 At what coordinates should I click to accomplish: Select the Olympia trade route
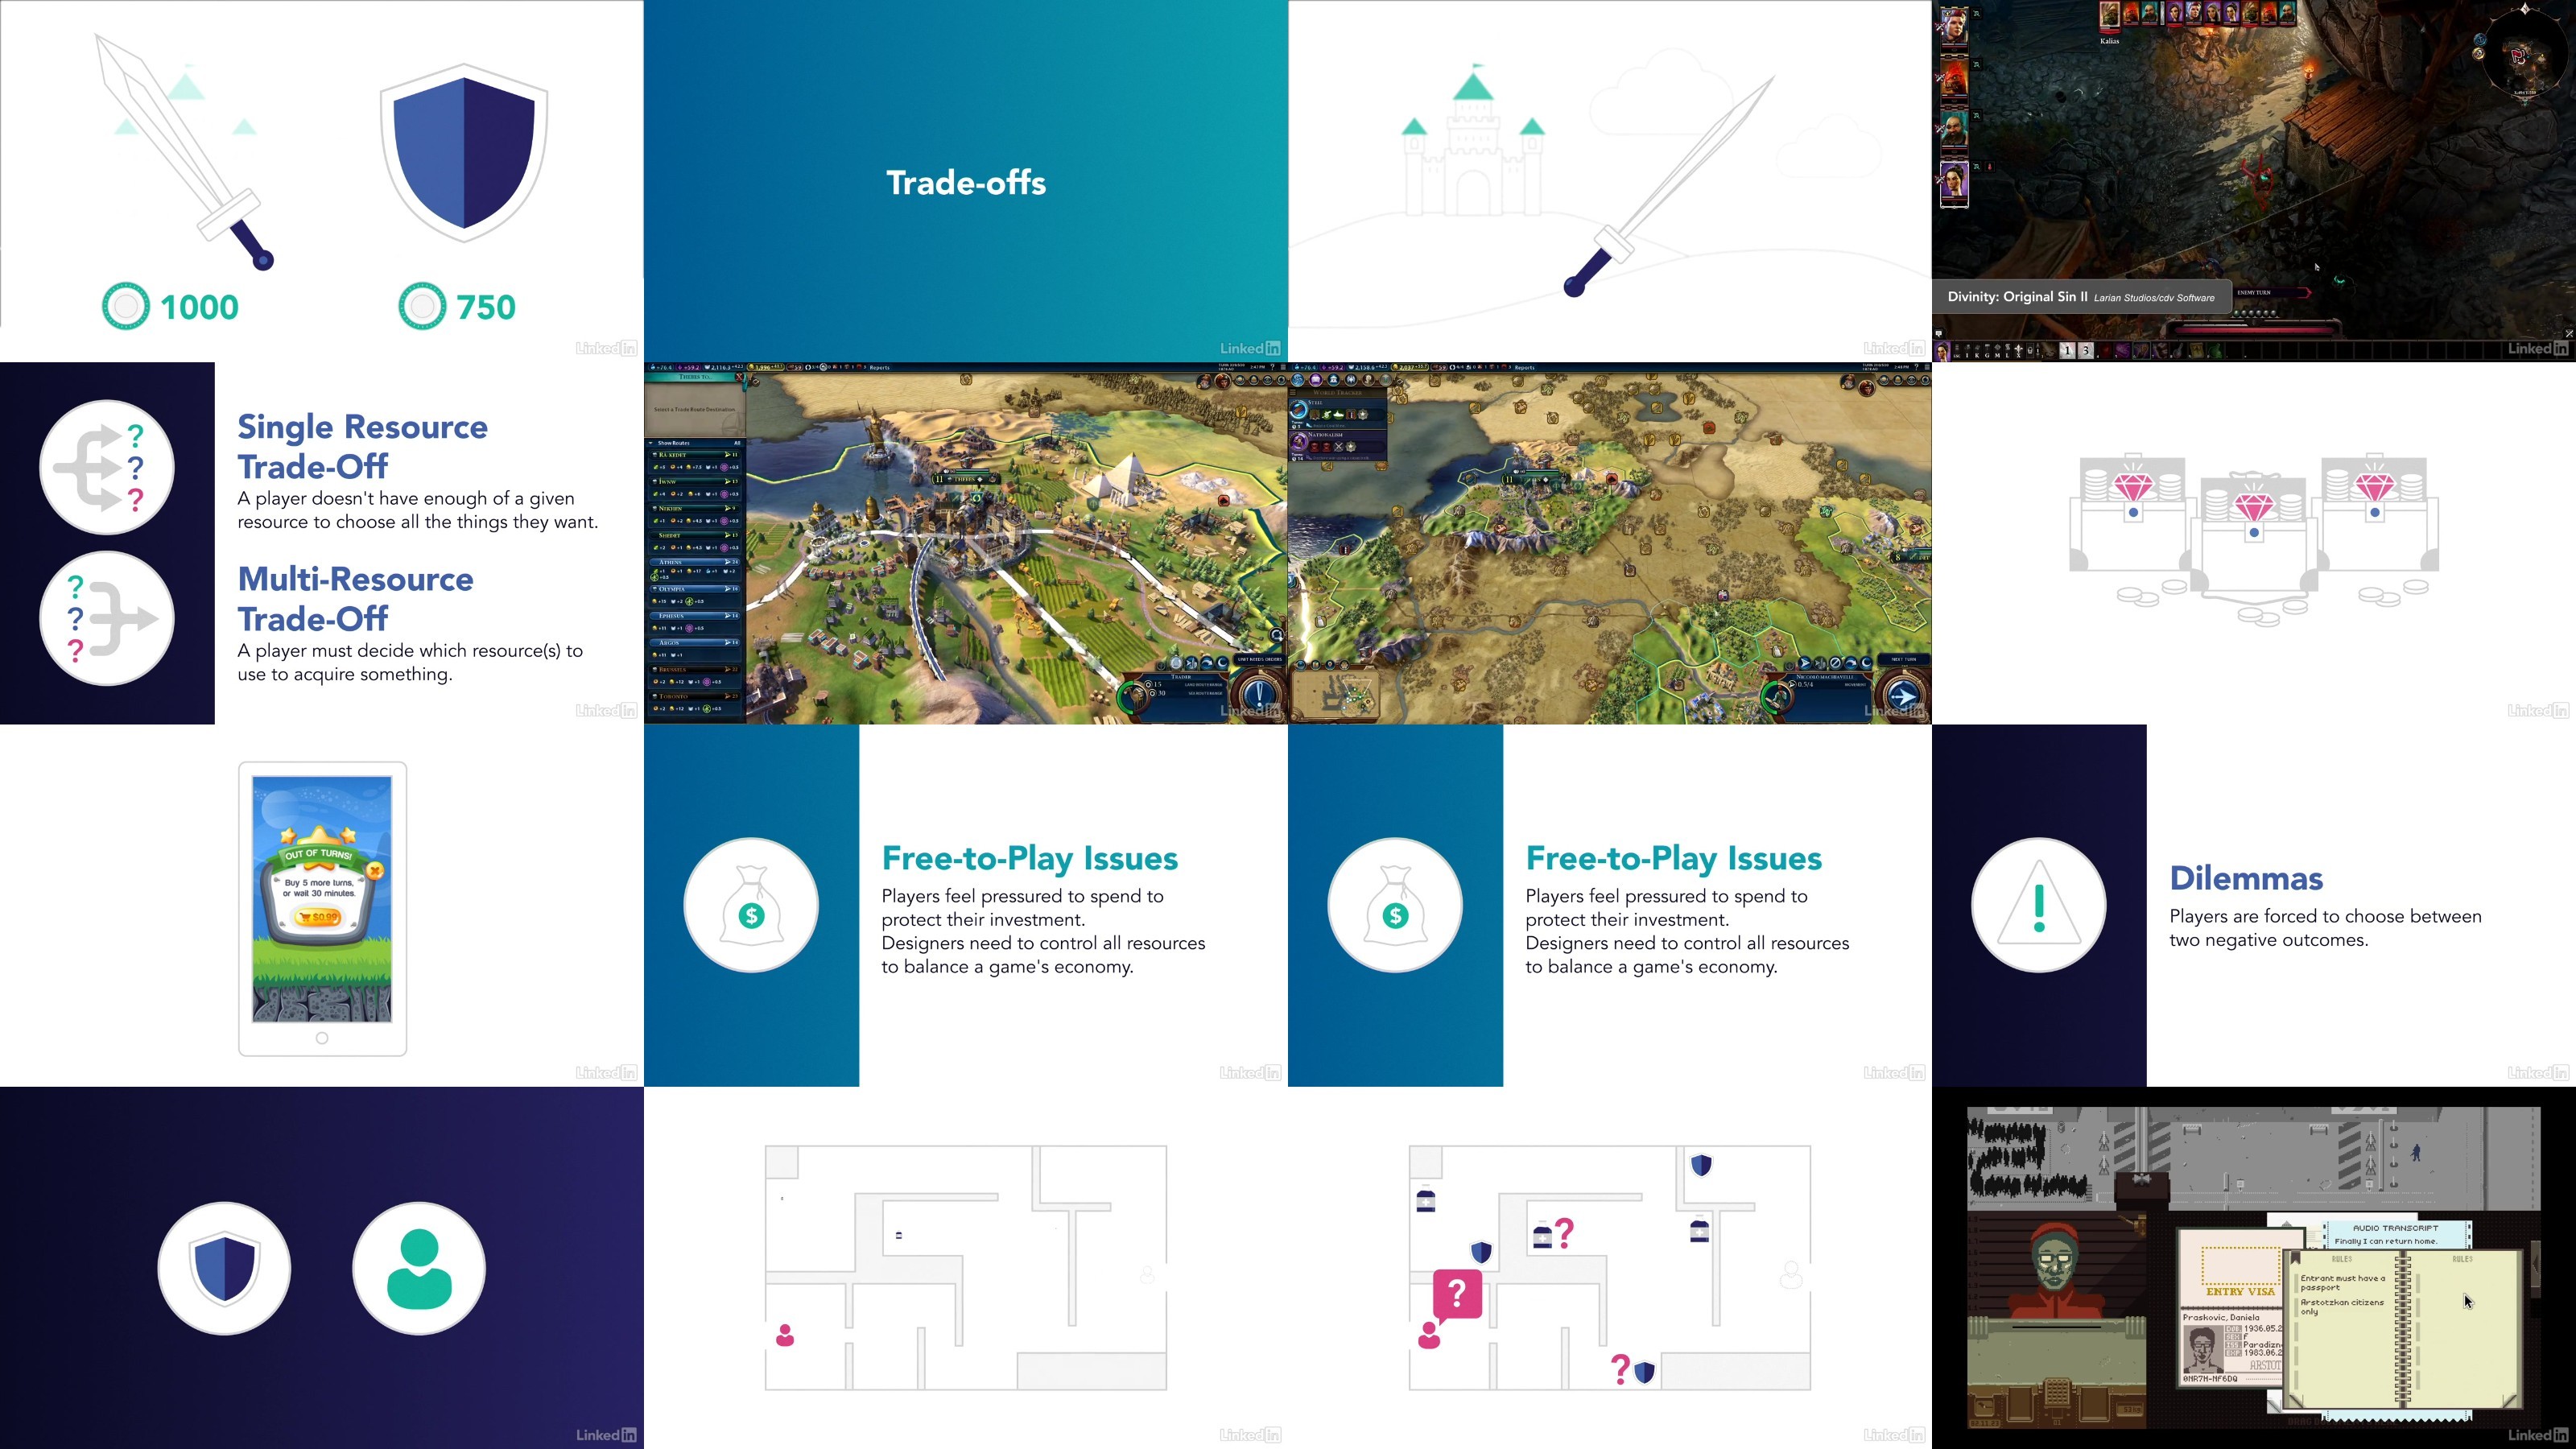(696, 596)
